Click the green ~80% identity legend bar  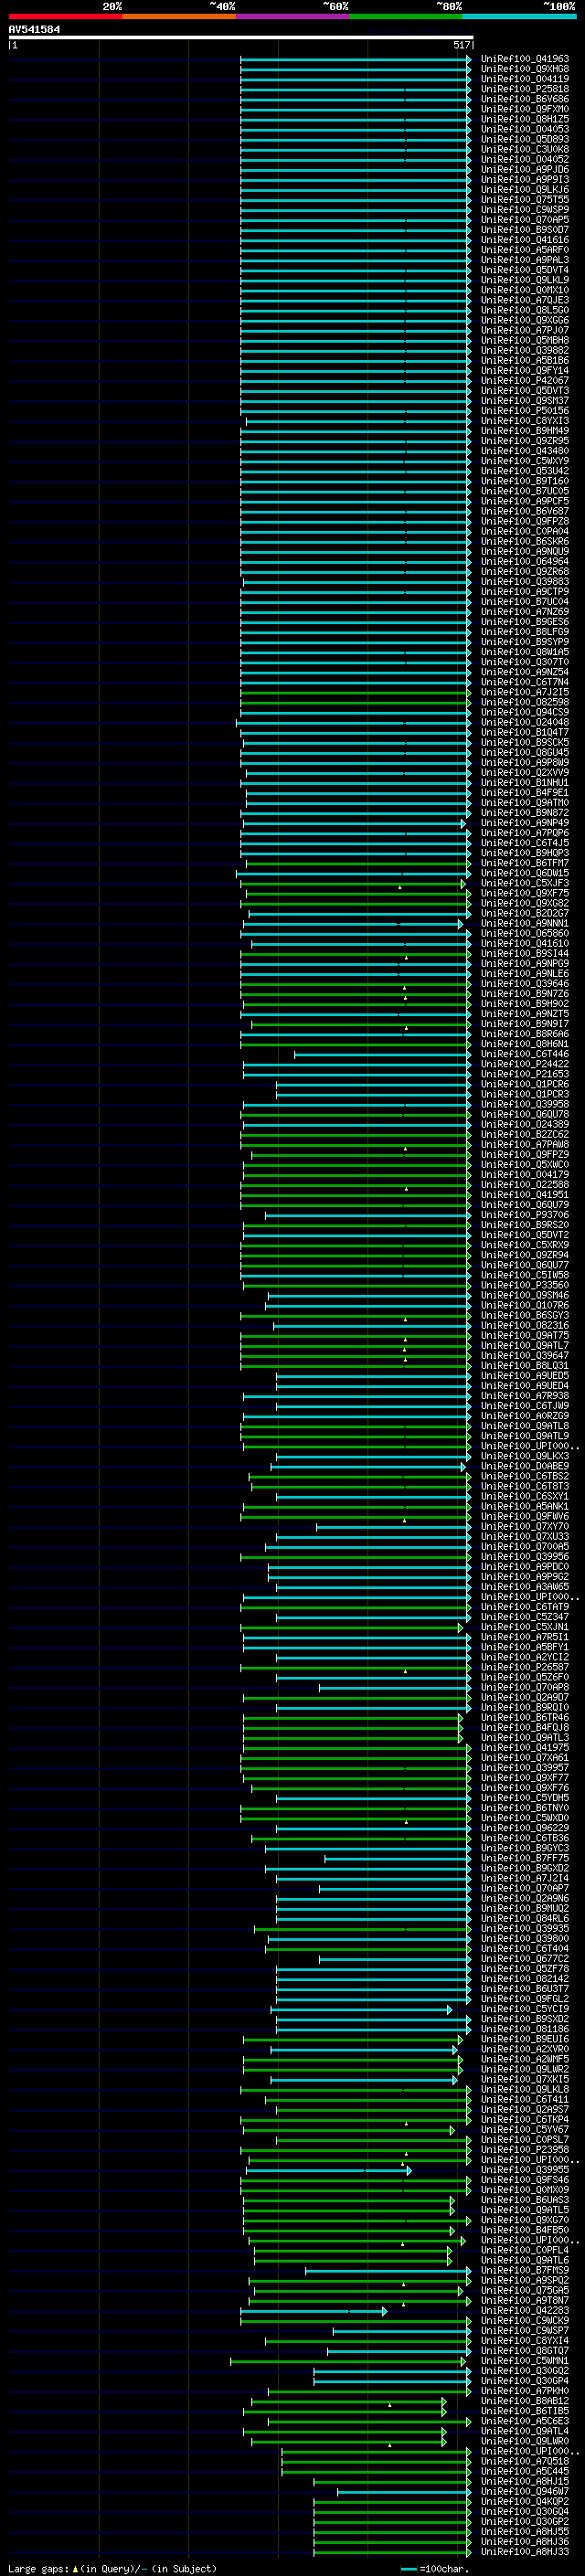click(406, 16)
